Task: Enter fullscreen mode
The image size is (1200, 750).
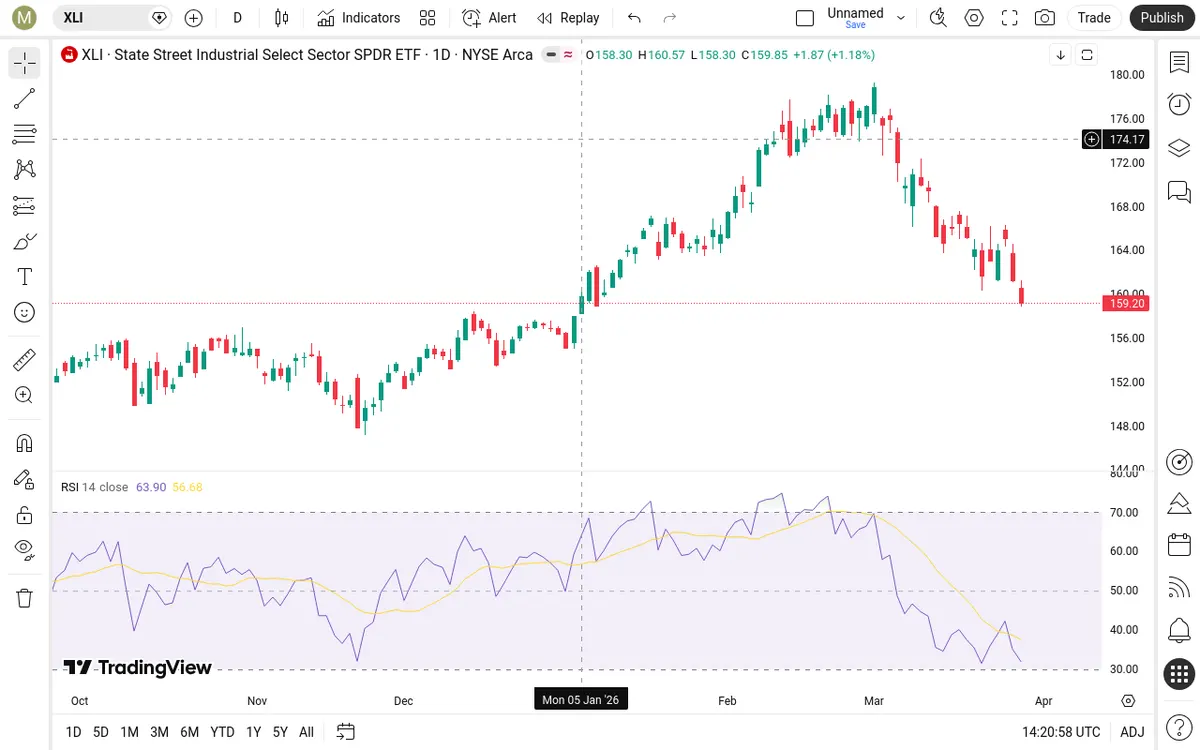Action: 1009,18
